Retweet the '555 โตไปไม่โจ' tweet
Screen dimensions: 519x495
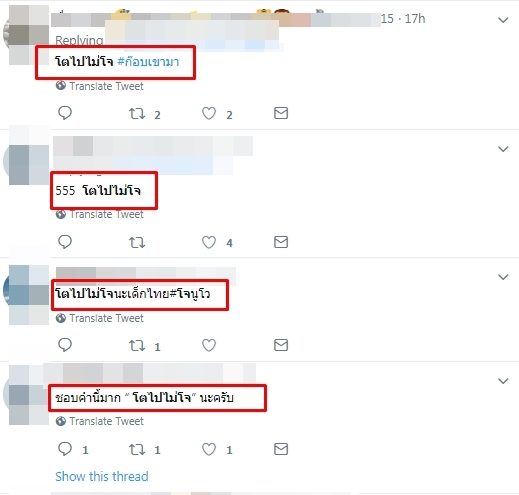pyautogui.click(x=137, y=242)
